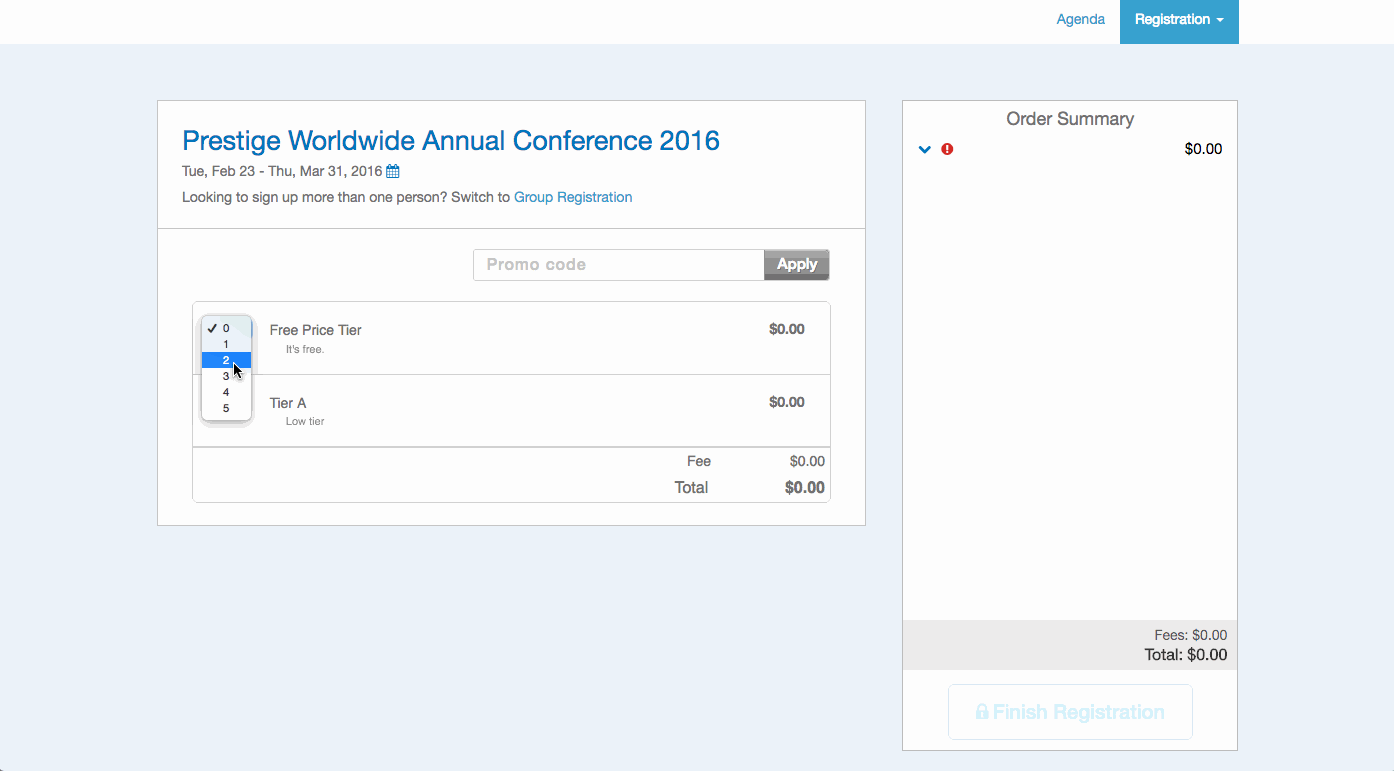Select quantity 5 from the dropdown list
This screenshot has height=771, width=1394.
pos(226,408)
